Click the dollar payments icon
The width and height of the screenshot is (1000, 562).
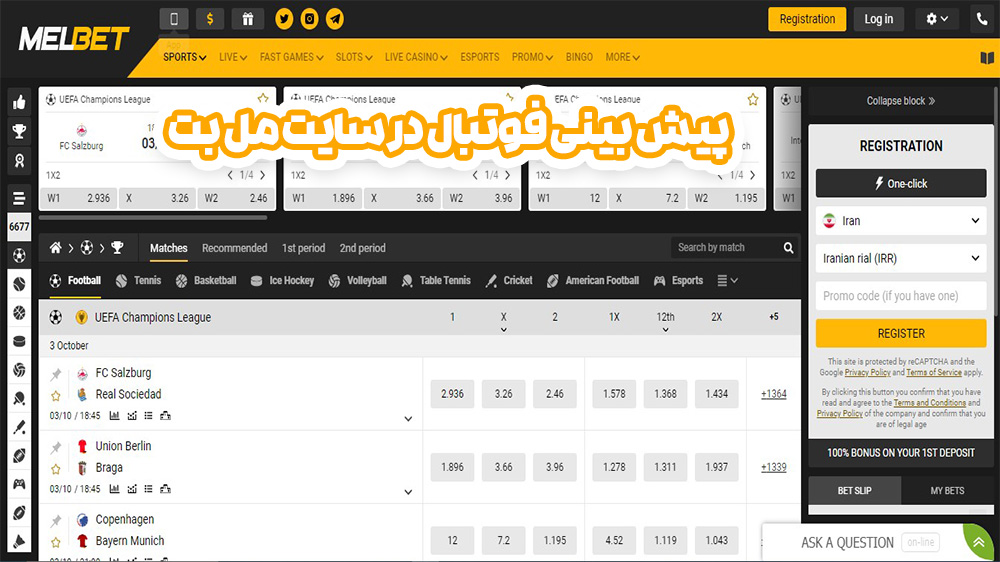210,19
